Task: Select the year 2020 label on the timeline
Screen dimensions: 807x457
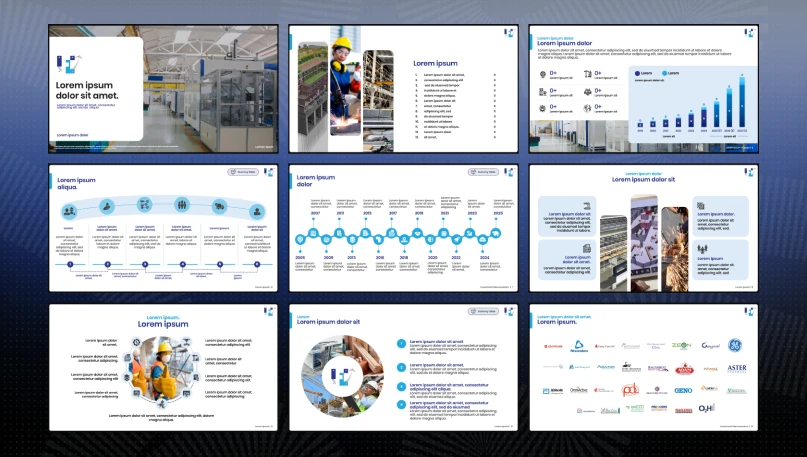Action: click(x=432, y=257)
